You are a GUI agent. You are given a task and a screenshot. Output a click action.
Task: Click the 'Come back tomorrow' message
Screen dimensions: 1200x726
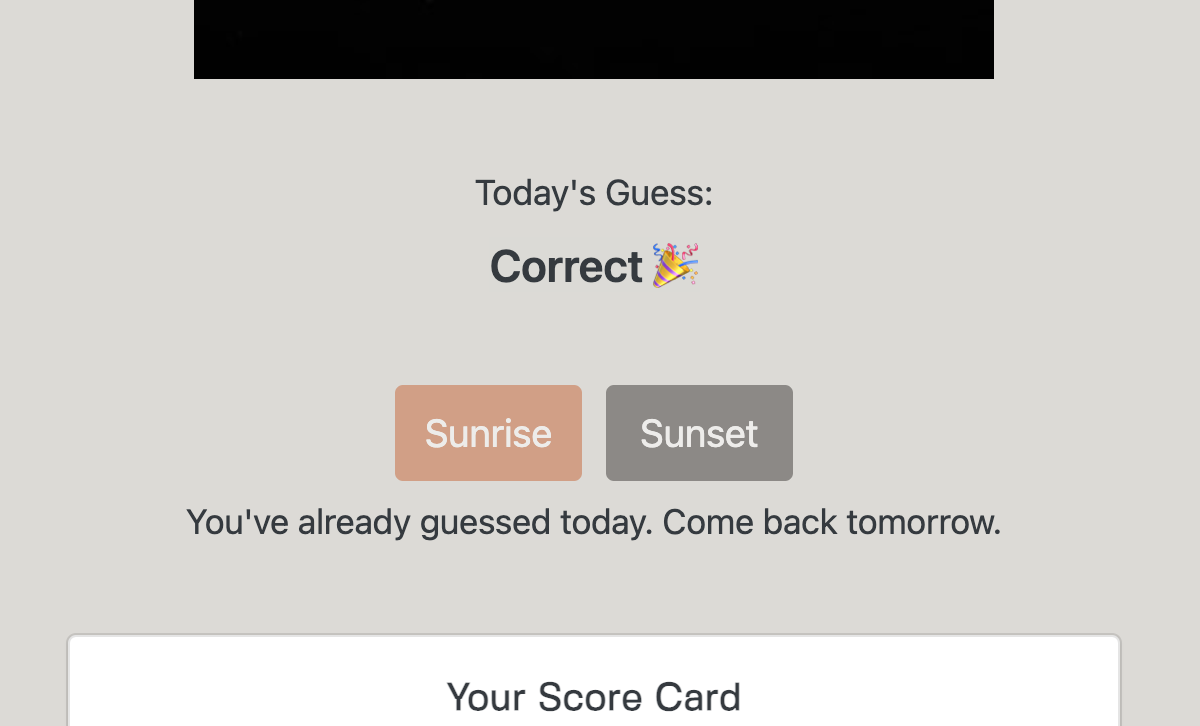pos(594,521)
